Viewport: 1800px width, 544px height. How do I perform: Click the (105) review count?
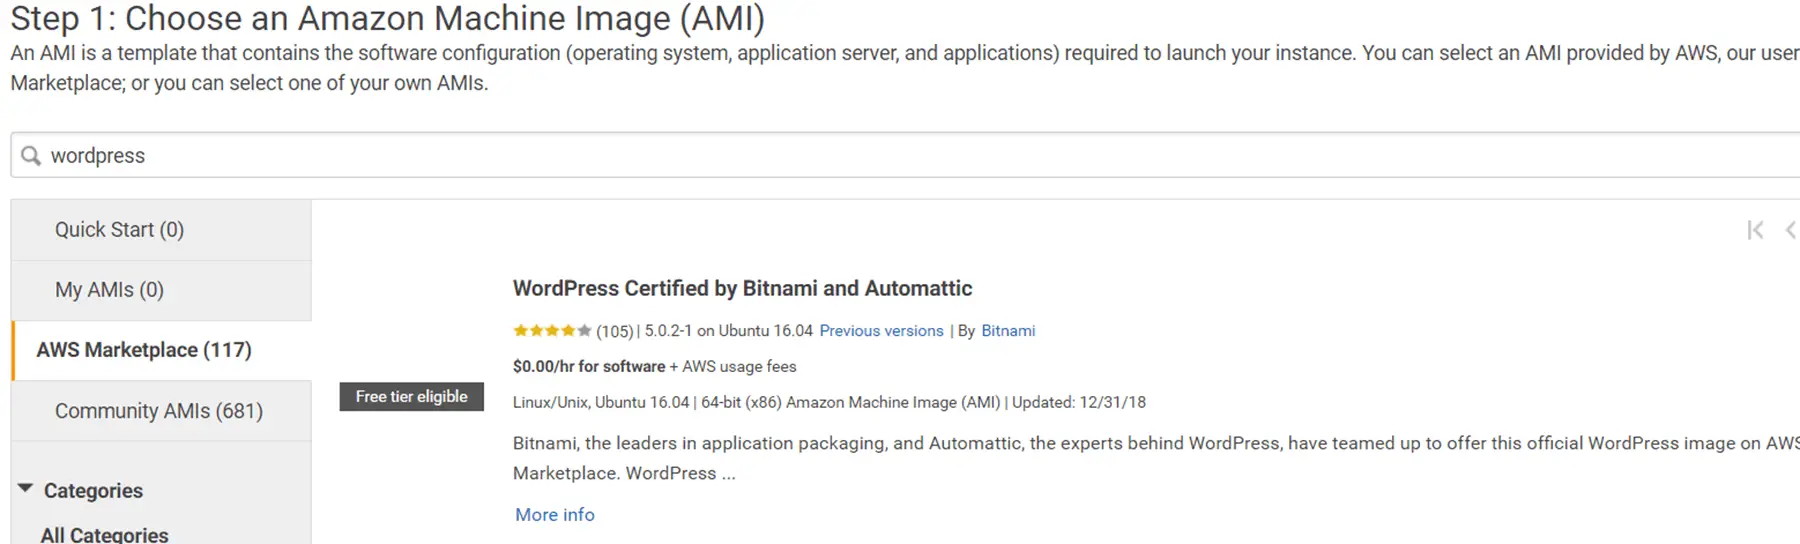pyautogui.click(x=615, y=331)
